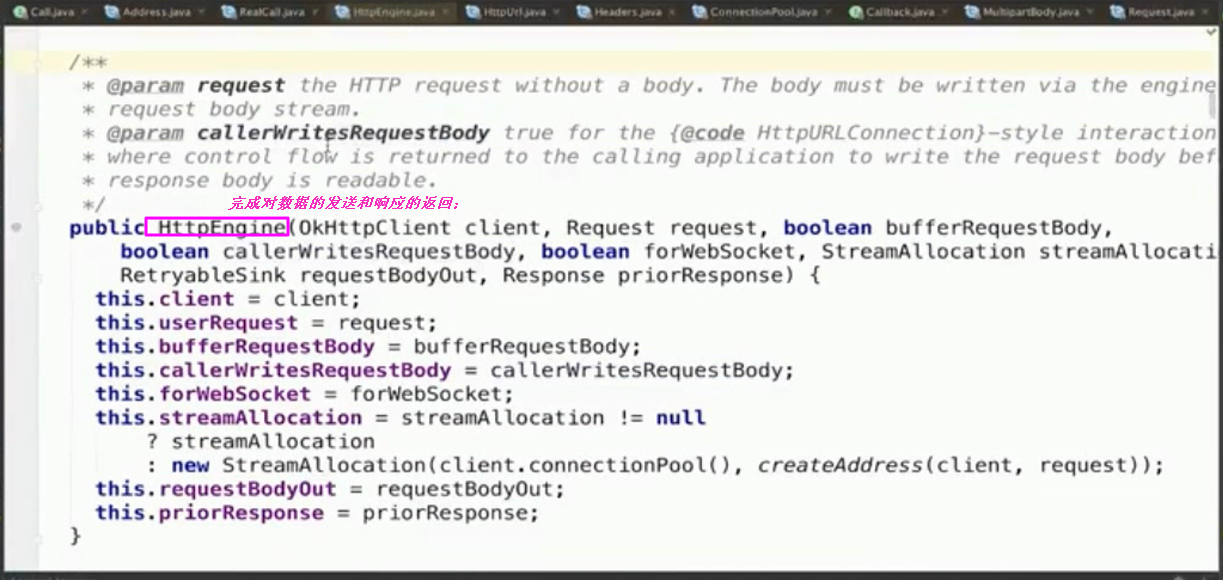Switch to the Callback.java tab
Viewport: 1223px width, 580px height.
(900, 13)
